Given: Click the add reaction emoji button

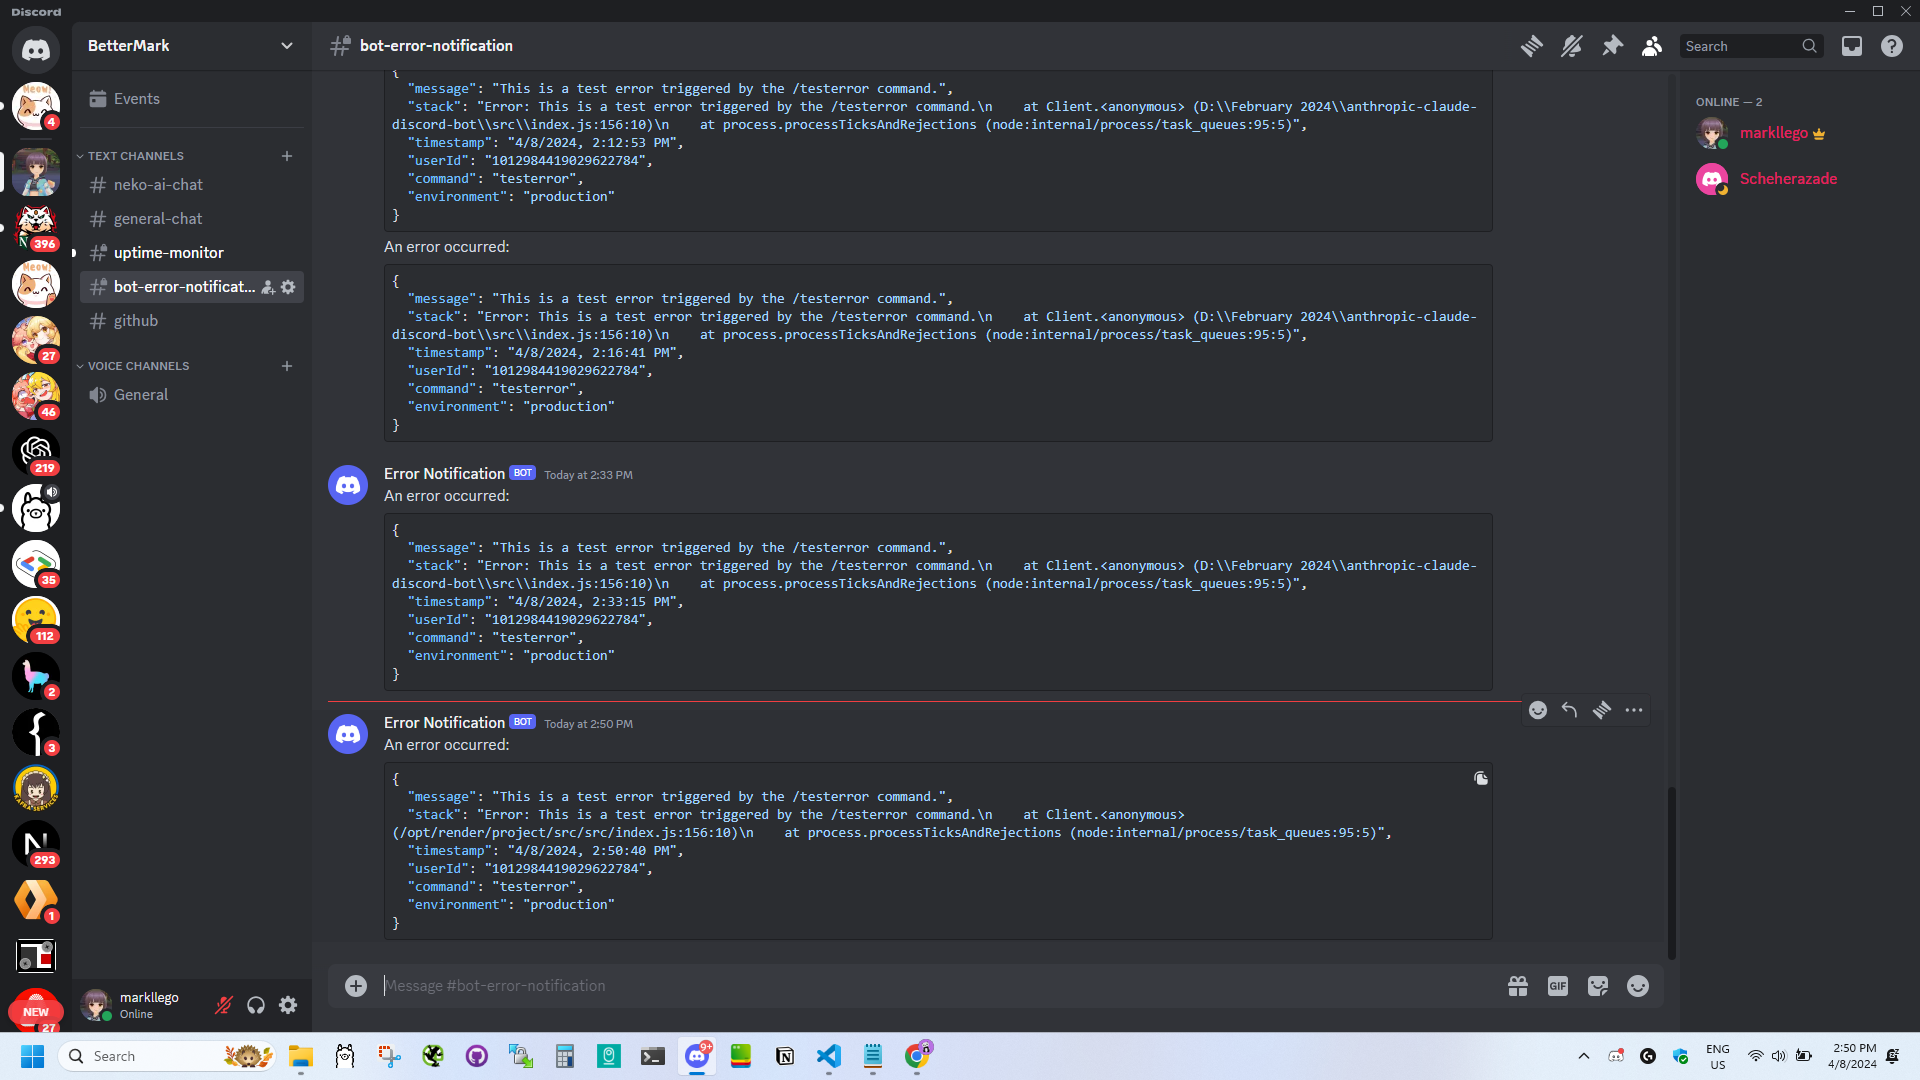Looking at the screenshot, I should tap(1538, 709).
